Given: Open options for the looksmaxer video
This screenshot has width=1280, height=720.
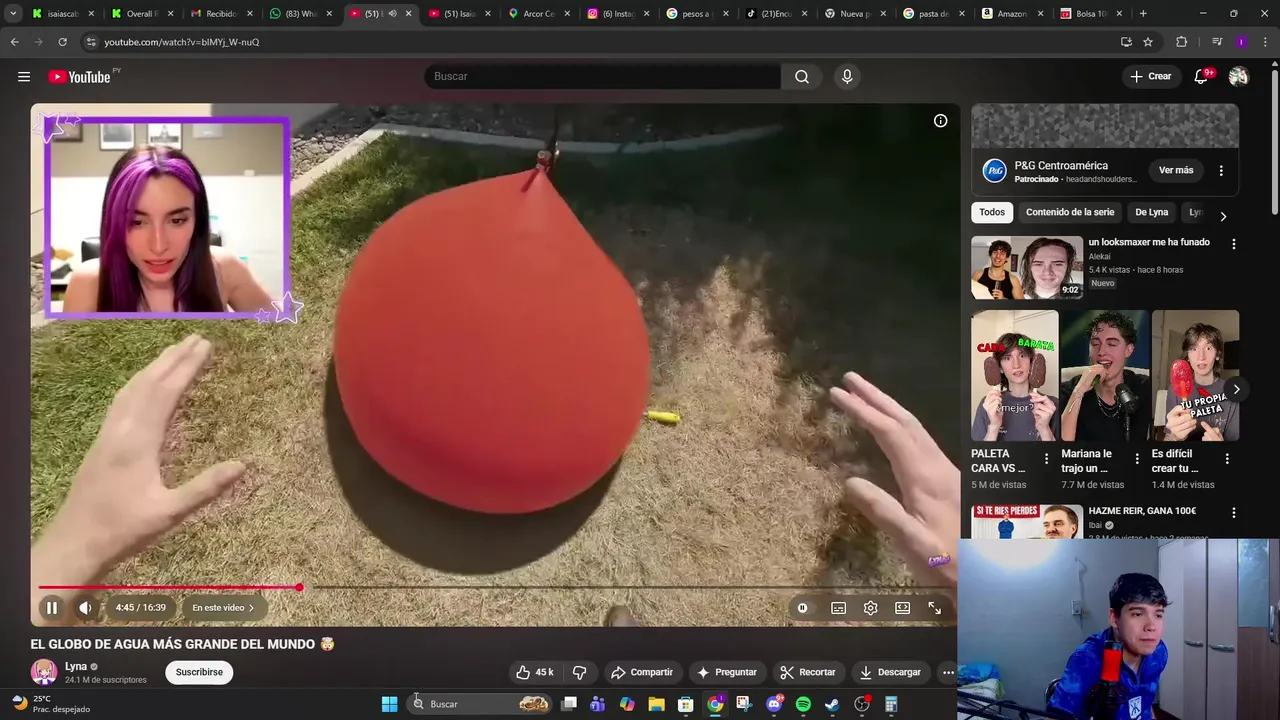Looking at the screenshot, I should [1233, 244].
